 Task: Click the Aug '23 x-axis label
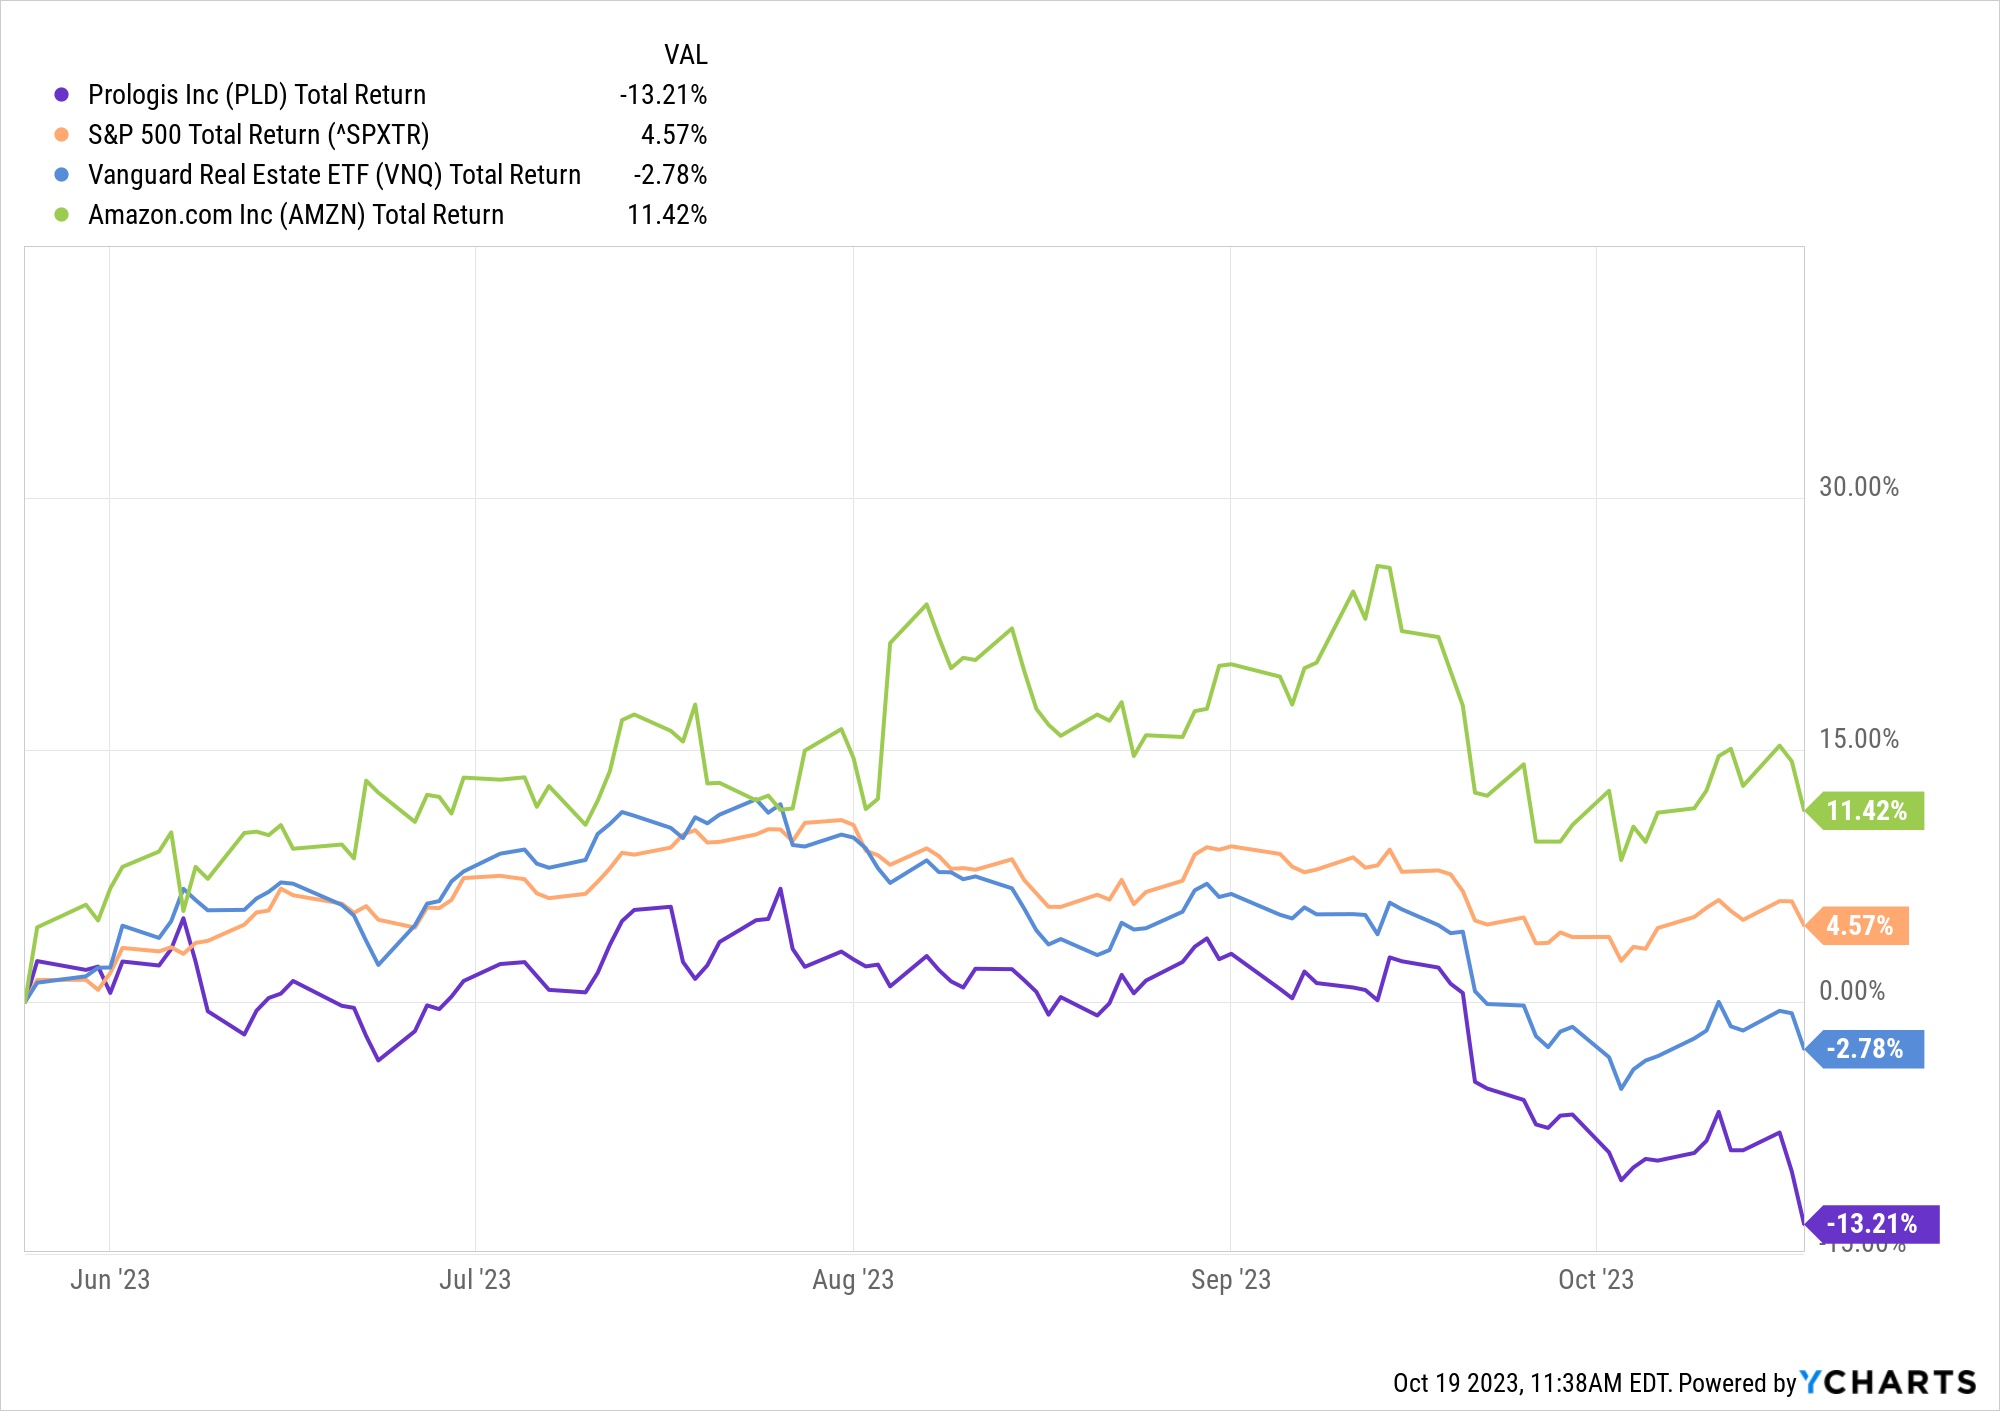(x=853, y=1279)
